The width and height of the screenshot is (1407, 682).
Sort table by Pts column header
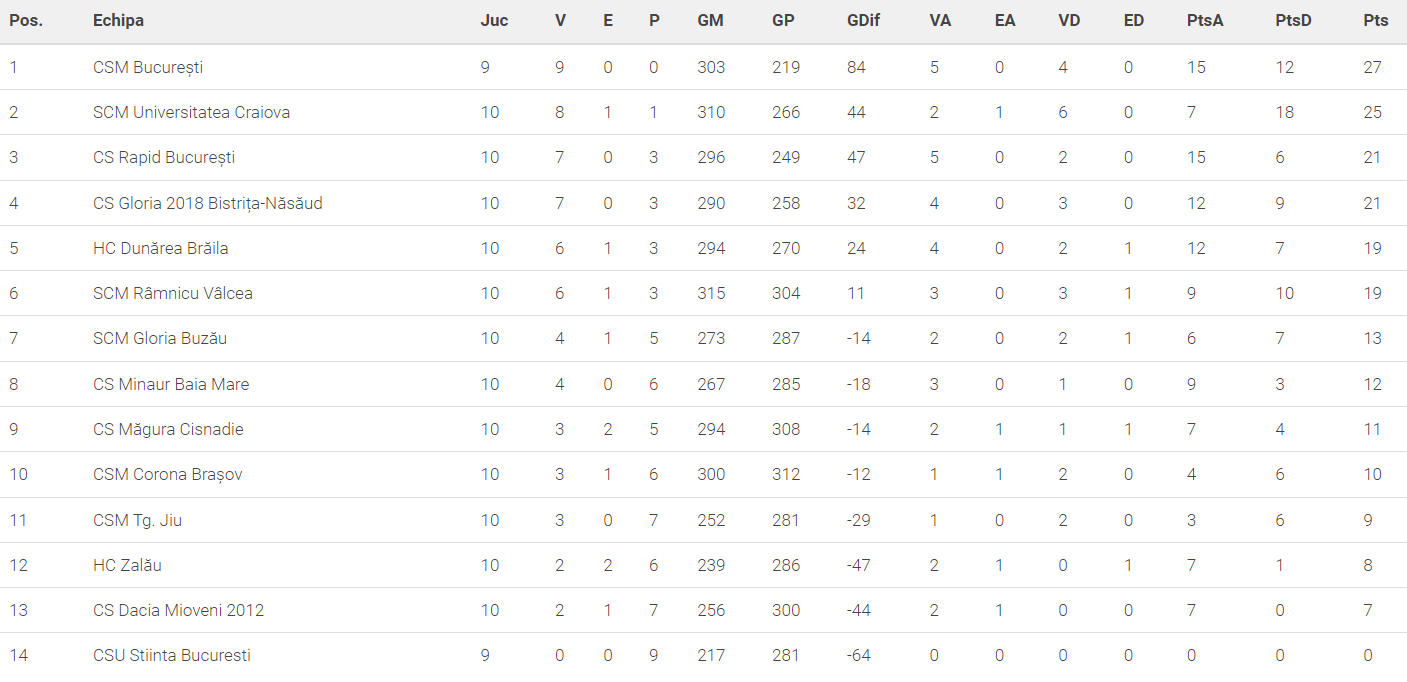1375,20
